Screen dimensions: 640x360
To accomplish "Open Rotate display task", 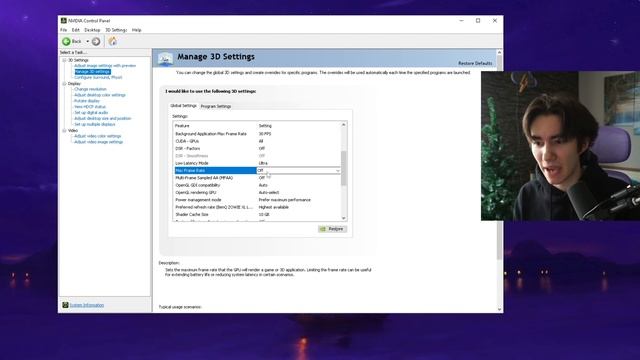I will (x=87, y=101).
